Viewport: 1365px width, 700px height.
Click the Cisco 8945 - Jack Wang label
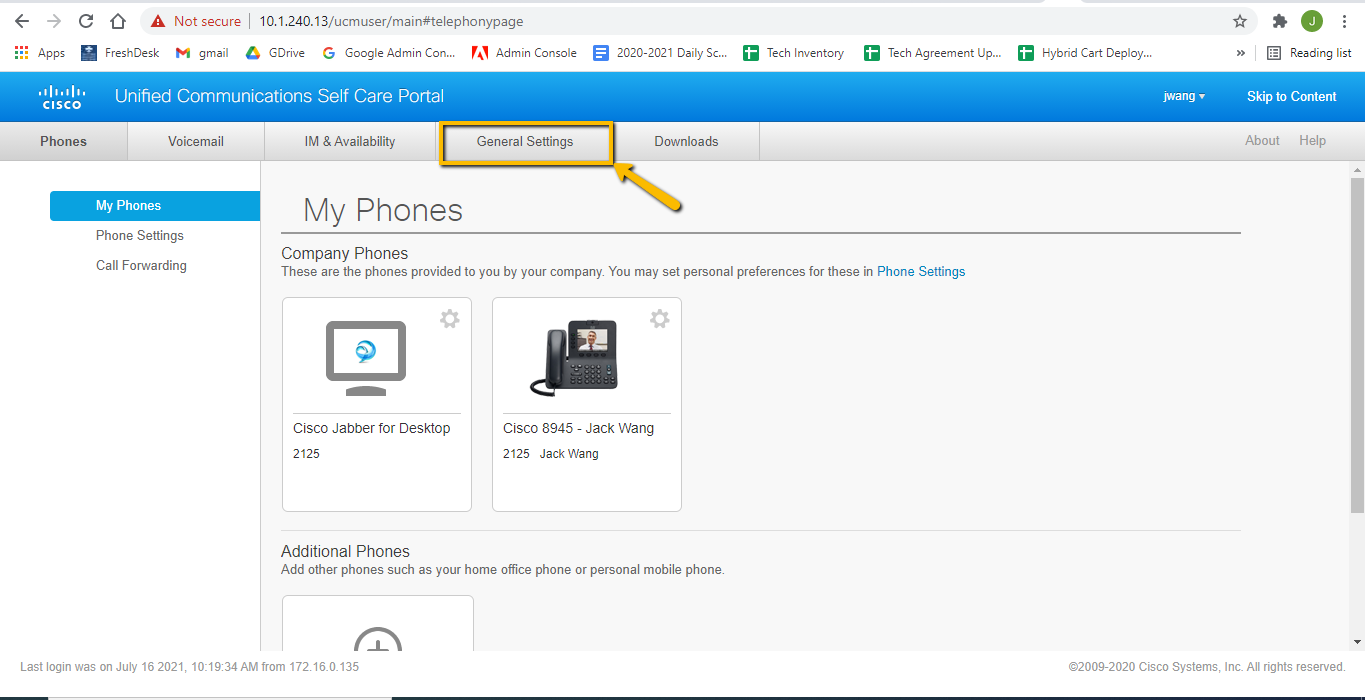[578, 428]
